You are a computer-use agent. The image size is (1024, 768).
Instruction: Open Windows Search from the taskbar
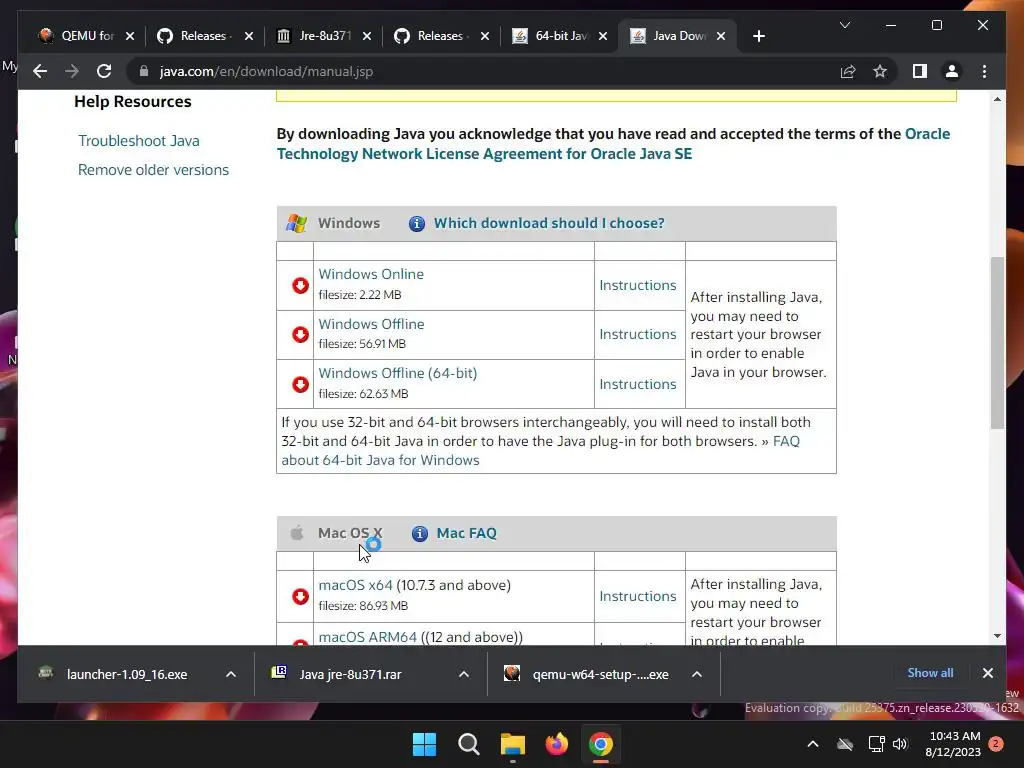pyautogui.click(x=468, y=744)
